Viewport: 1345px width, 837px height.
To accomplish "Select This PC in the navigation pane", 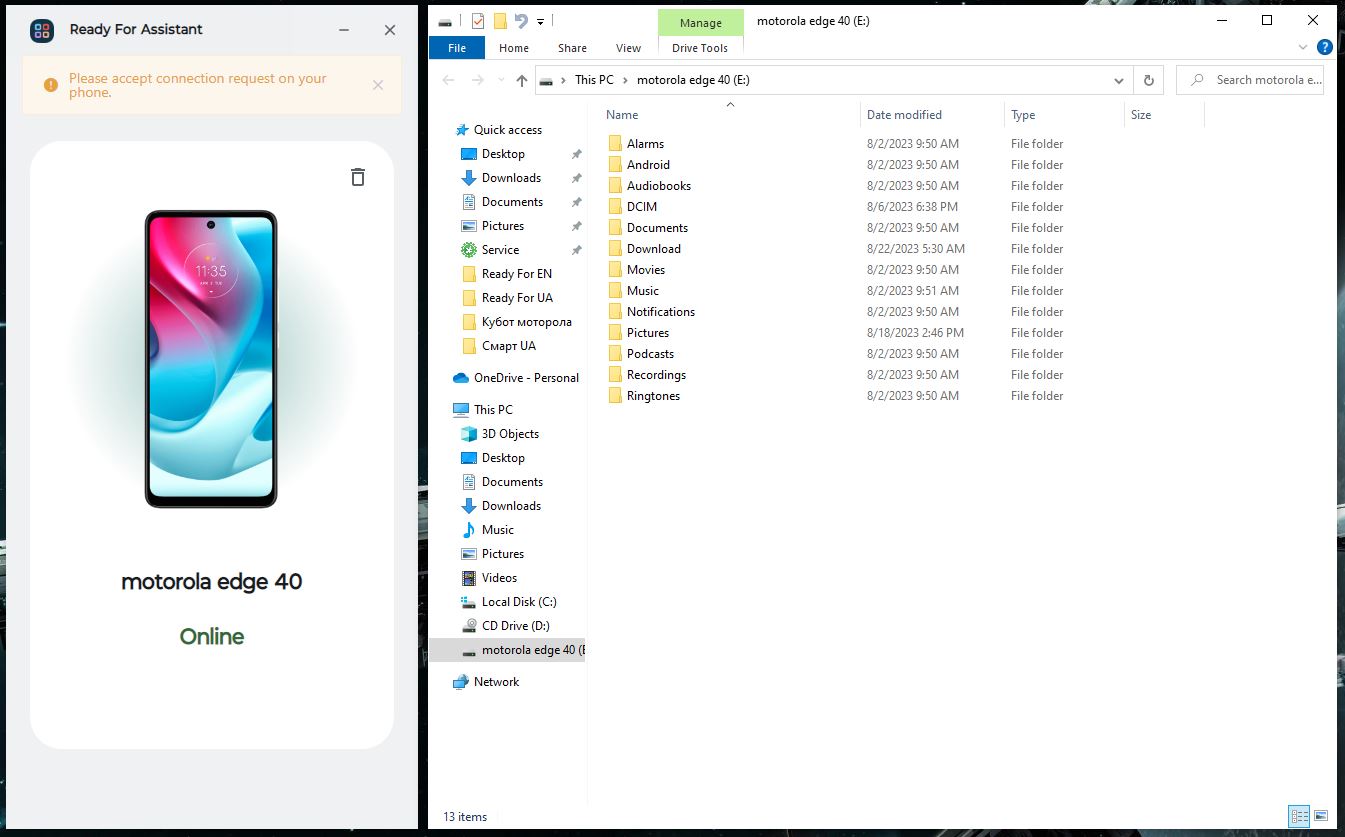I will coord(483,410).
